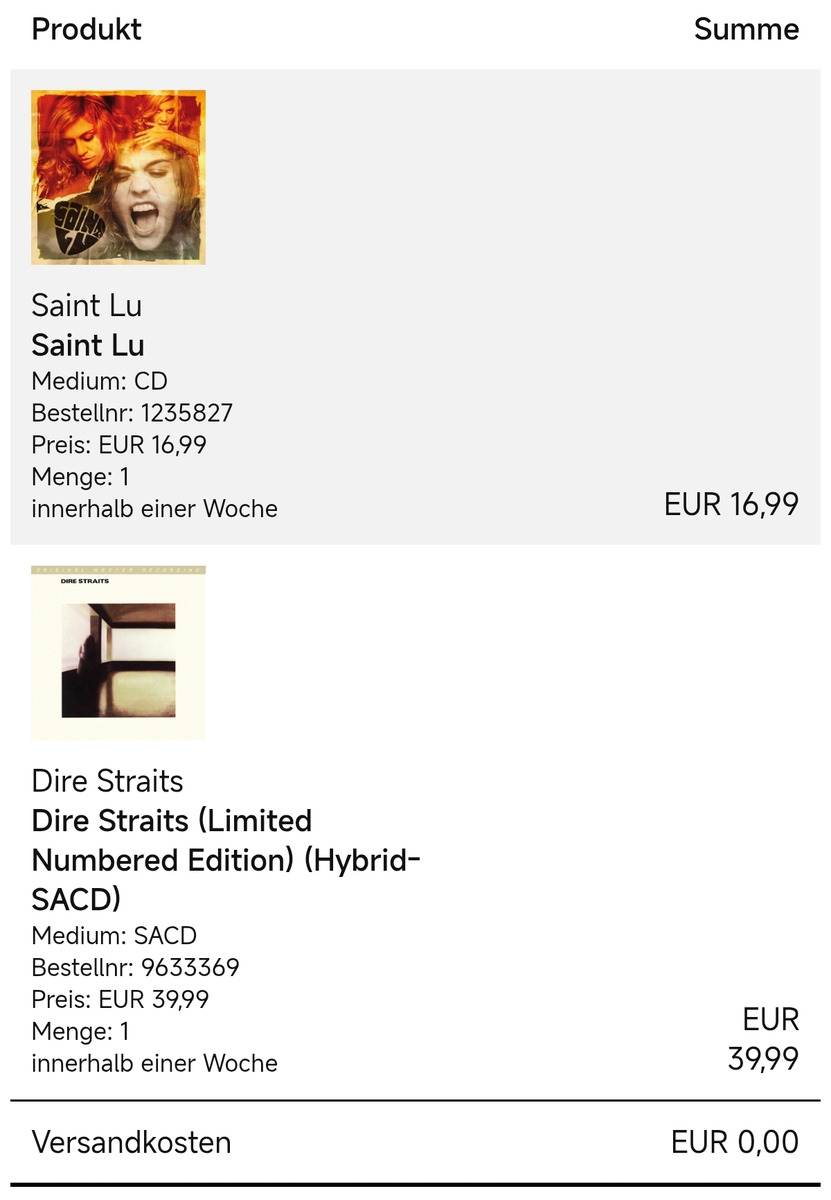Open the Dire Straits album cover thumbnail
The height and width of the screenshot is (1200, 831).
118,652
